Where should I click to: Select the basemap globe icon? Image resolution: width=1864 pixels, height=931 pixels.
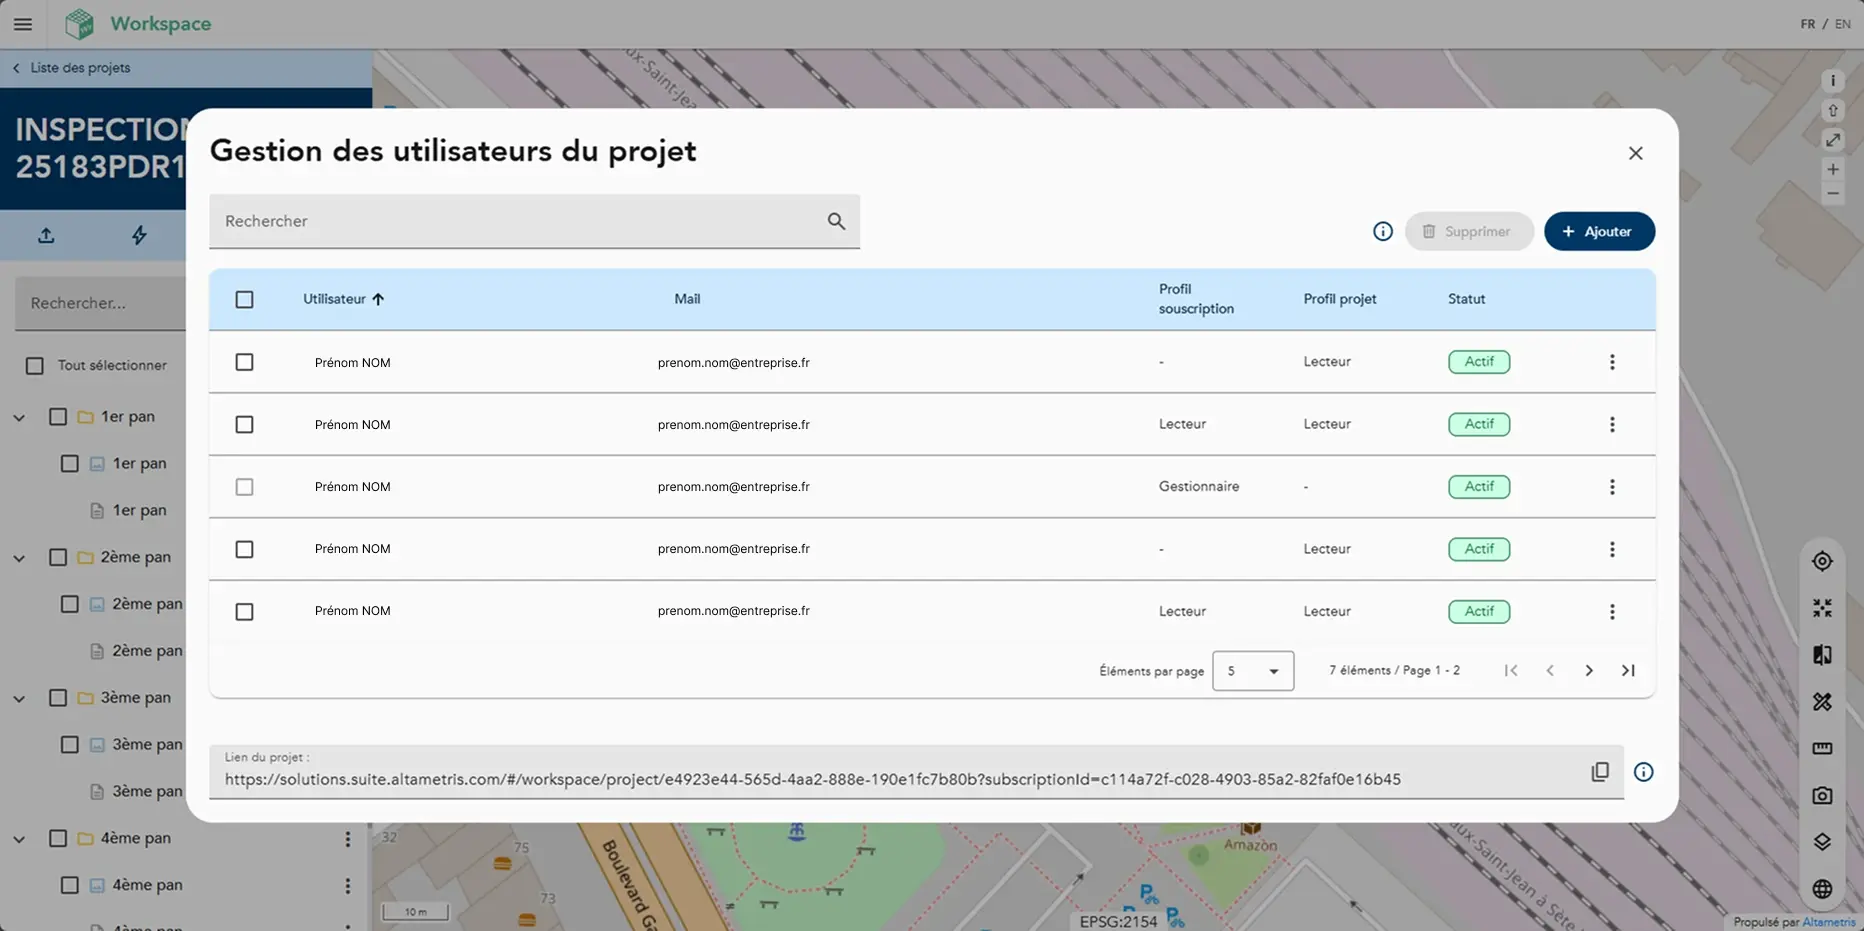pyautogui.click(x=1822, y=887)
